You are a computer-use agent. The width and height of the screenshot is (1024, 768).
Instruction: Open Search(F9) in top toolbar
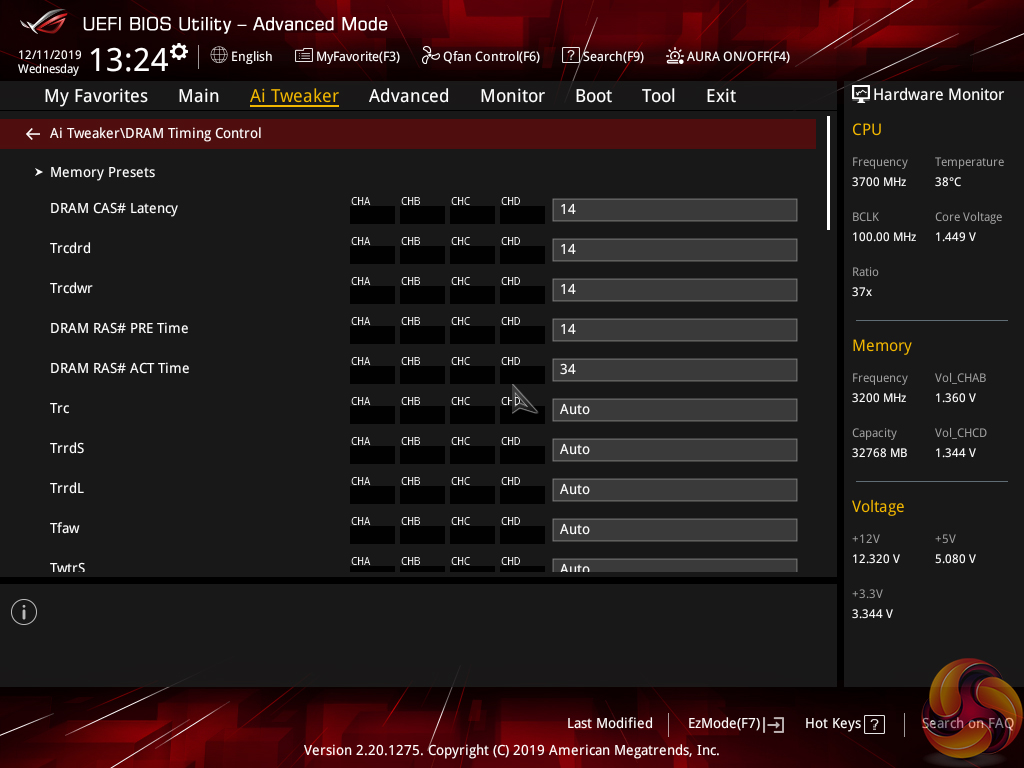pyautogui.click(x=602, y=56)
